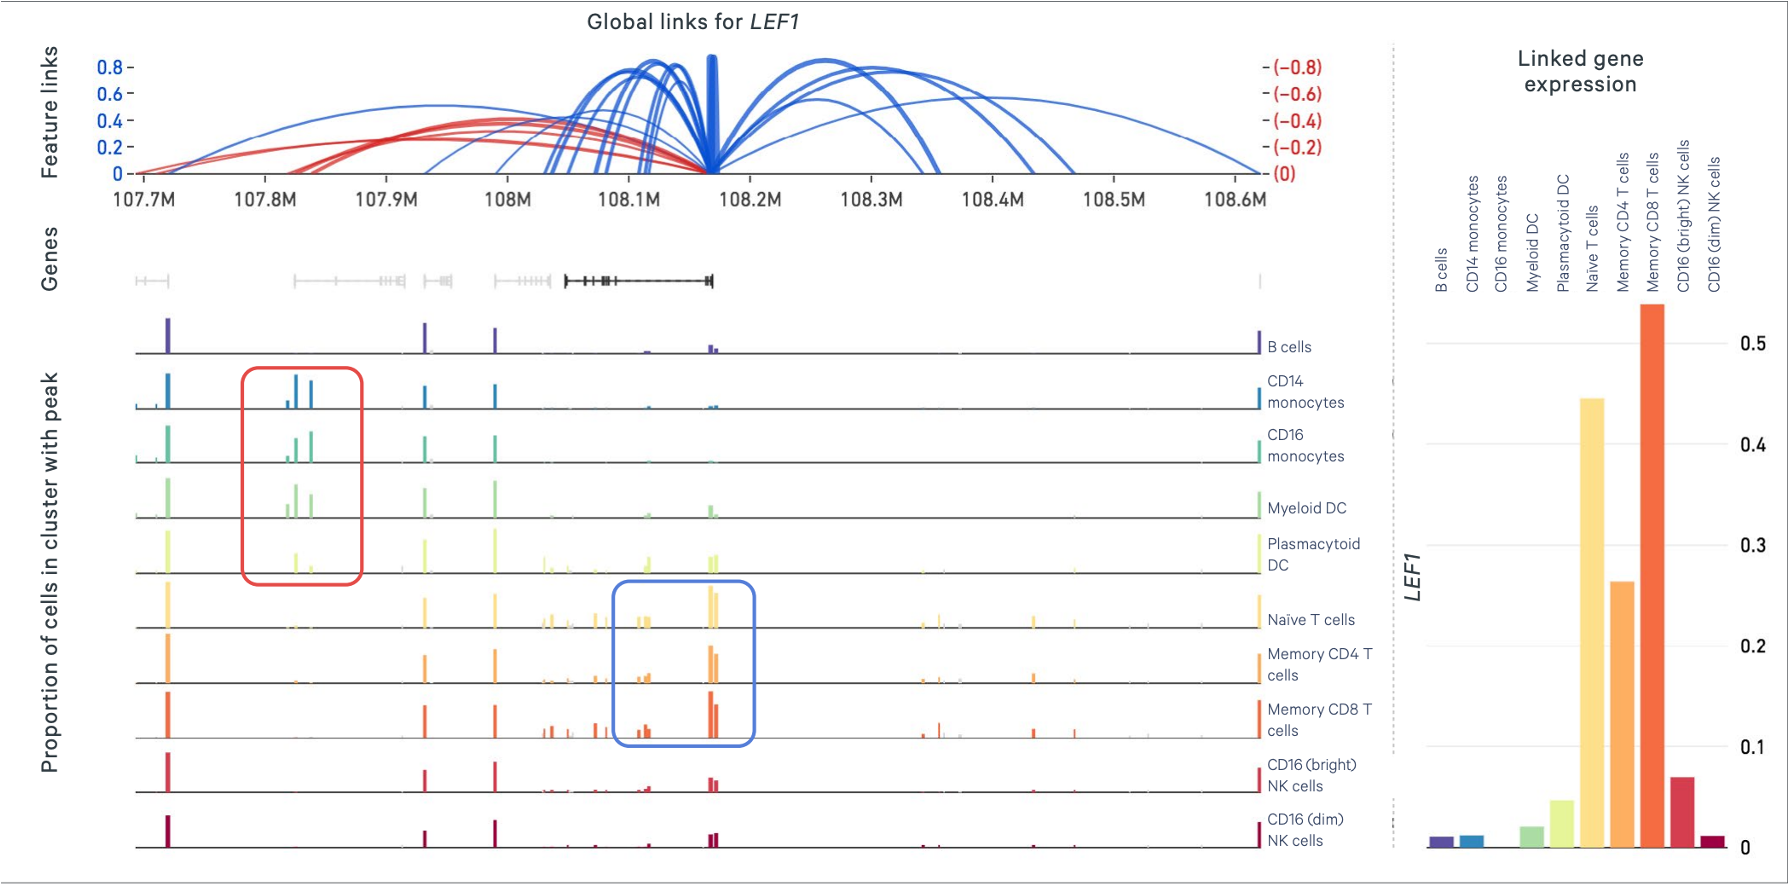Screen dimensions: 1788x886
Task: Click the CD16 (bright) NK cells red bar
Action: [x=1682, y=812]
